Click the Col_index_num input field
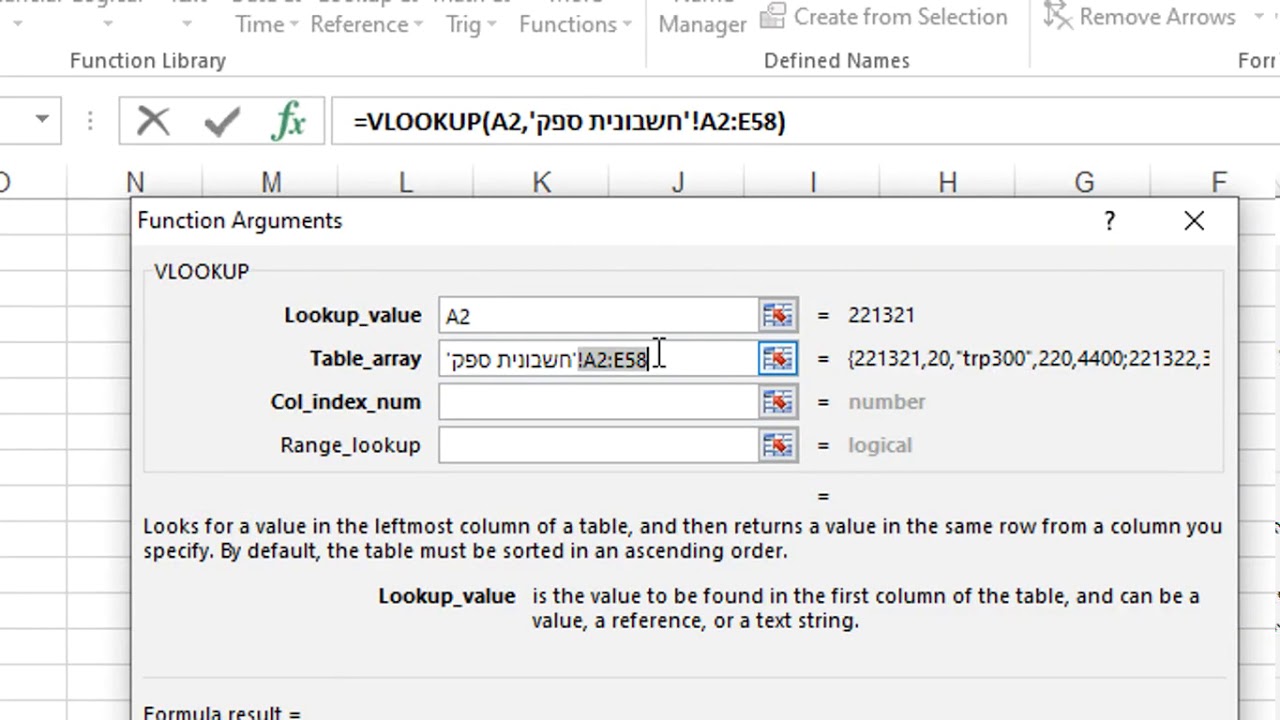This screenshot has height=720, width=1280. pyautogui.click(x=598, y=402)
